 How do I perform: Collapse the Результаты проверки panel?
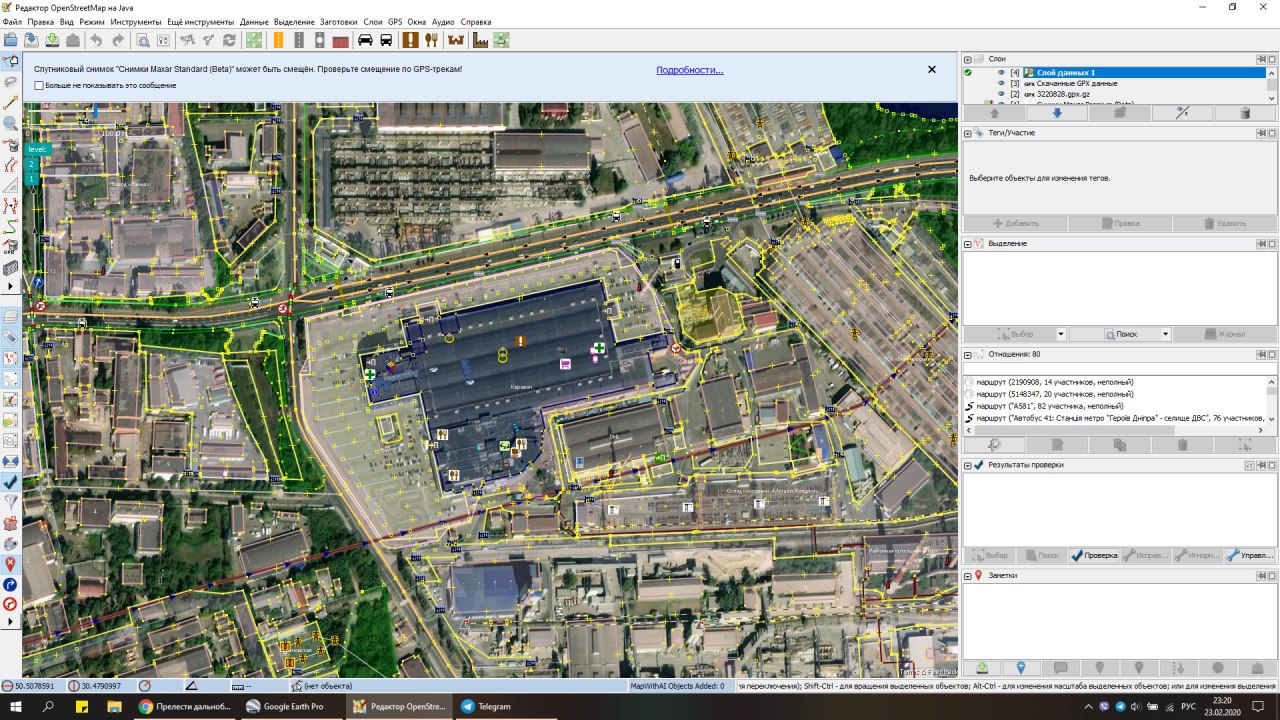[968, 465]
